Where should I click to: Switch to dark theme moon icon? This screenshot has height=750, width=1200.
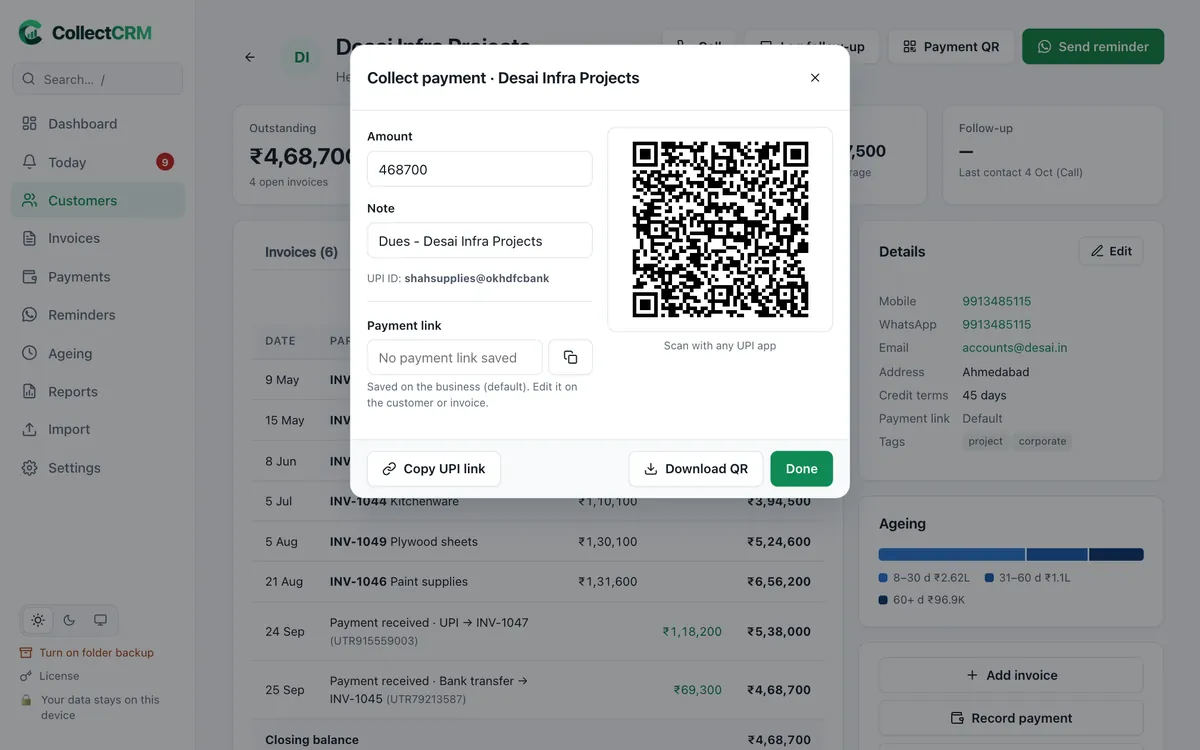click(69, 620)
